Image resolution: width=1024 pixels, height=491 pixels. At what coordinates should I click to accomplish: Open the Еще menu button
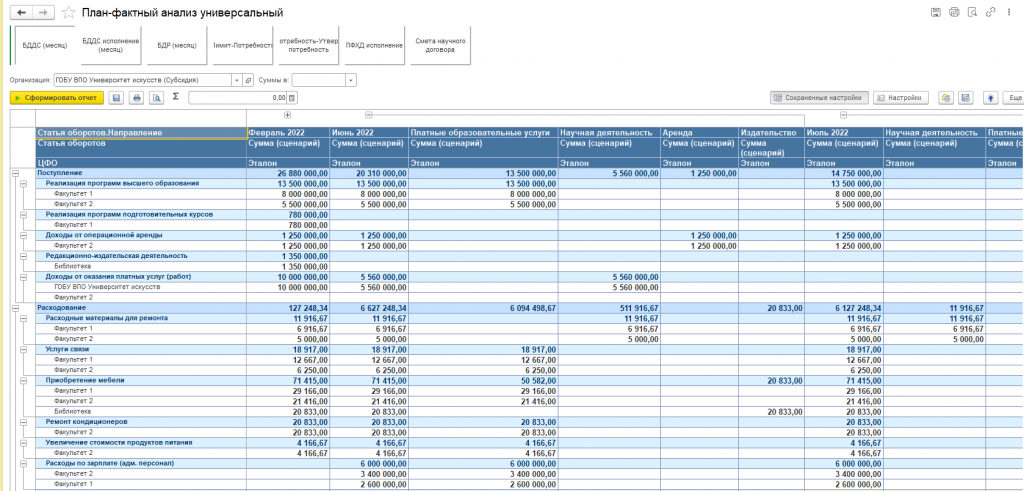(x=1015, y=98)
